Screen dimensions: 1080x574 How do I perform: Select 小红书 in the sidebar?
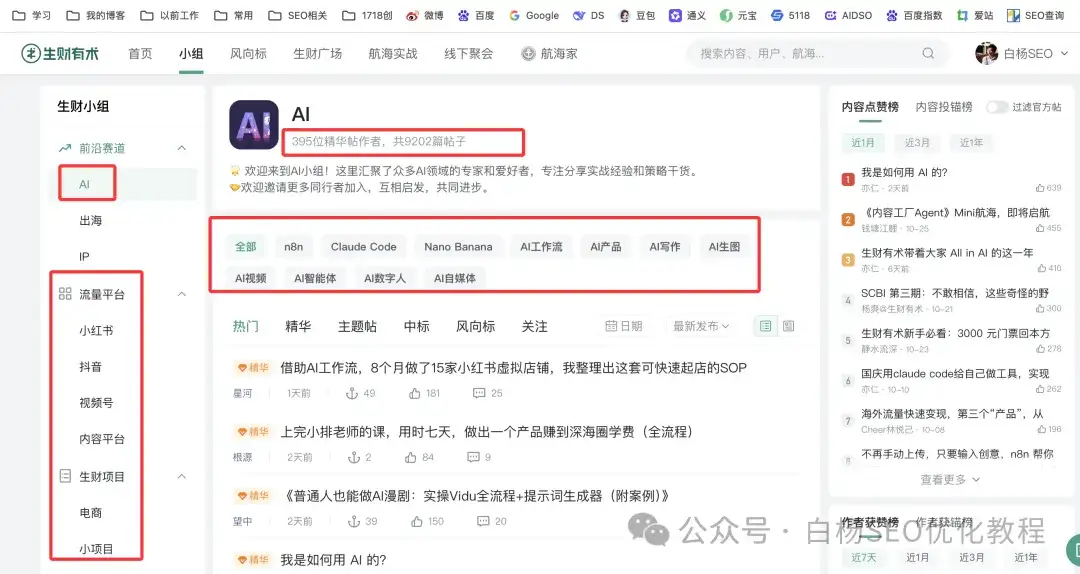pos(96,331)
